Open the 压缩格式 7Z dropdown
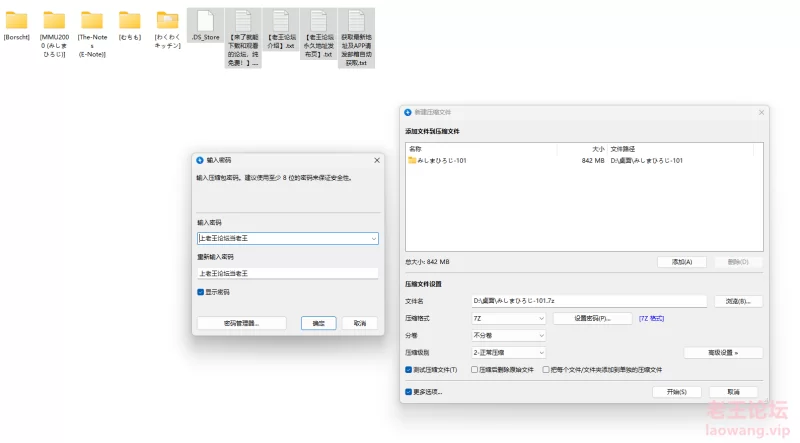Image resolution: width=800 pixels, height=443 pixels. point(508,318)
